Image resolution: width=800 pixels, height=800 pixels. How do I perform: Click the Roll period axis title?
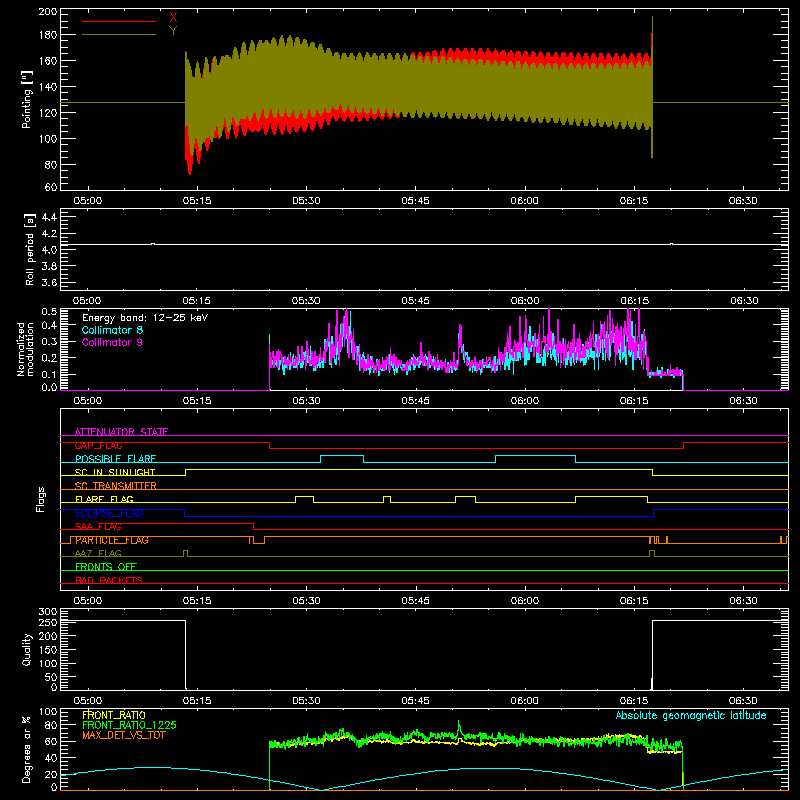point(30,249)
